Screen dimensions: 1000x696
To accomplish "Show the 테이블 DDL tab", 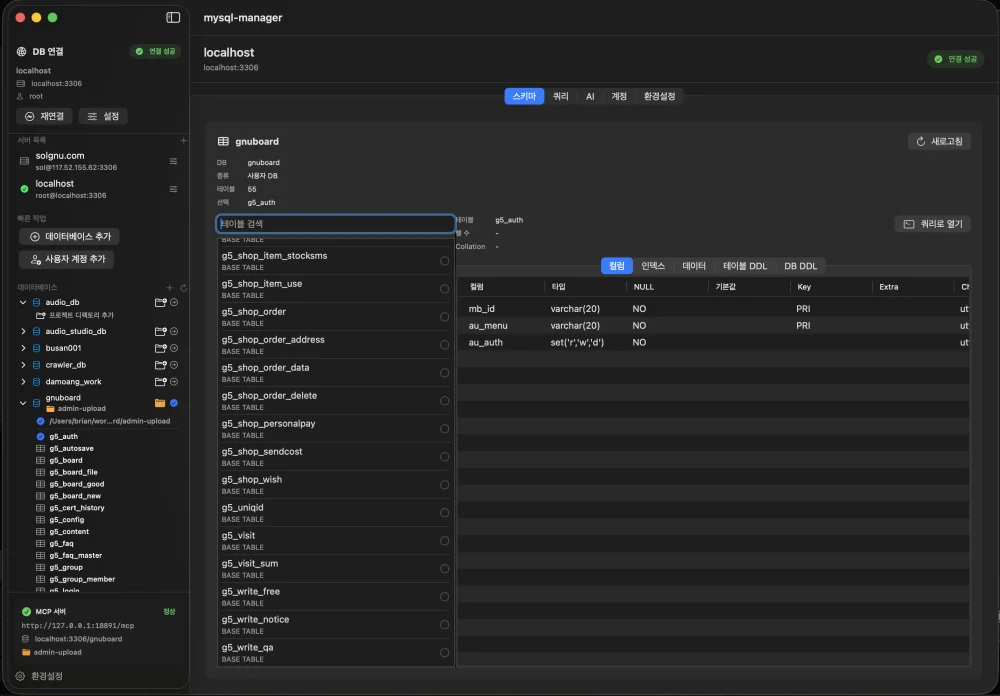I will pyautogui.click(x=745, y=266).
